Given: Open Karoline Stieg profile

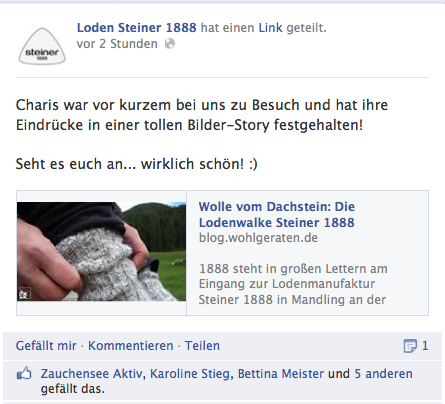Looking at the screenshot, I should 190,374.
